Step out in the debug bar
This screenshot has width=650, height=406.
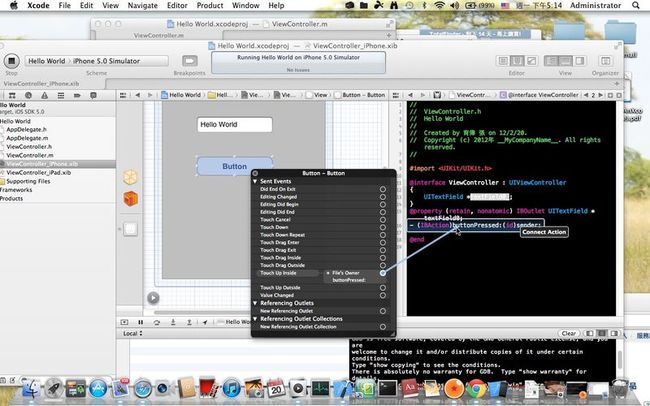(189, 322)
